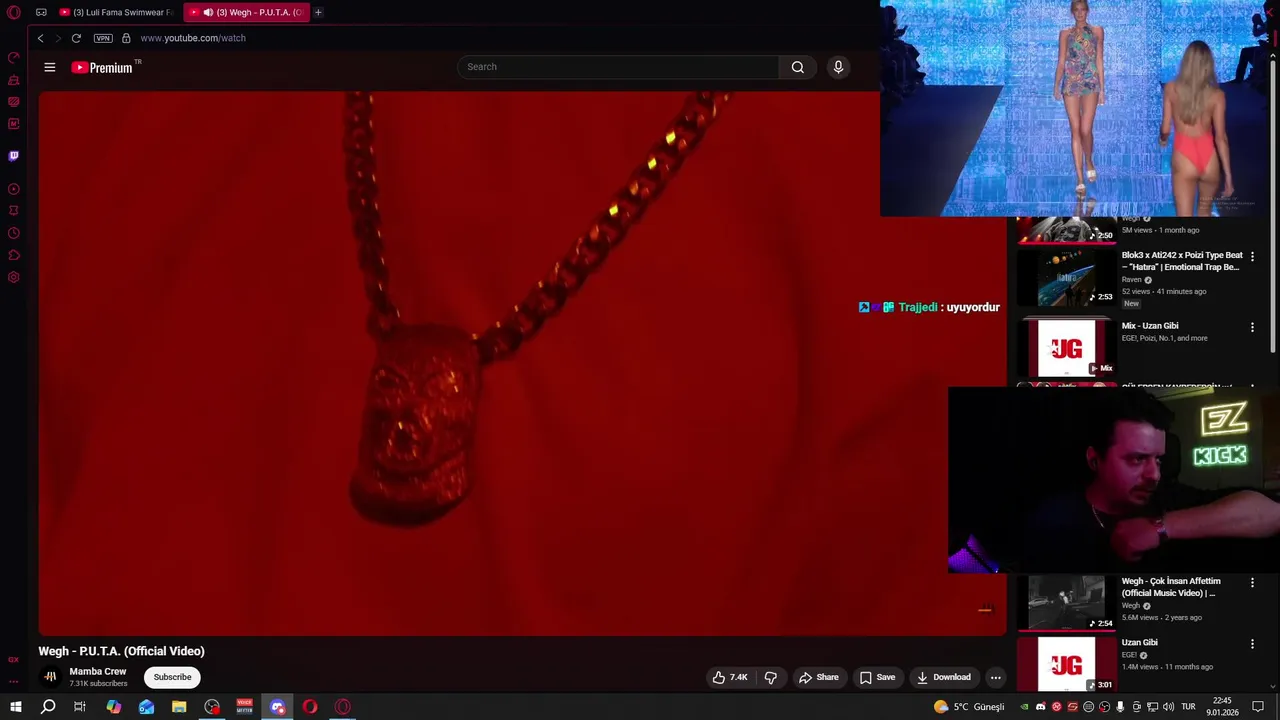Open File Explorer from the taskbar

pyautogui.click(x=179, y=707)
